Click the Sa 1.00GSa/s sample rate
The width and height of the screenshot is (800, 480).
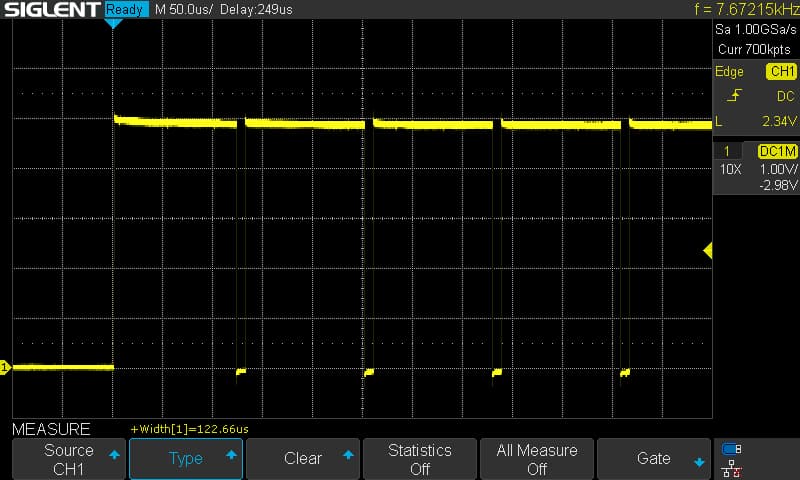point(756,30)
